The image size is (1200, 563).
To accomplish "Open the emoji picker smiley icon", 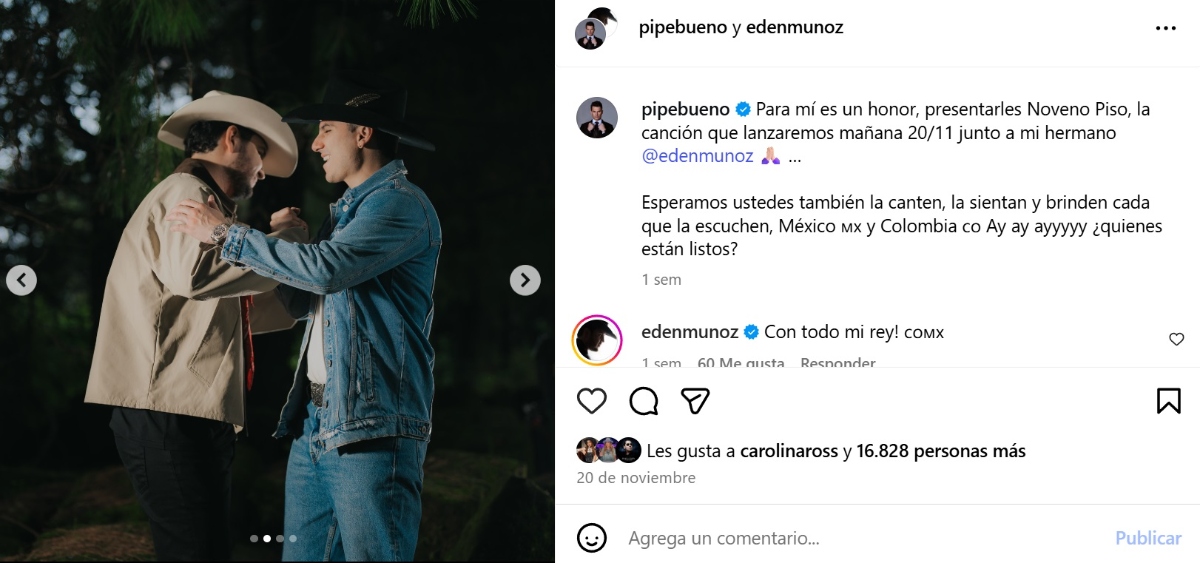I will point(592,538).
